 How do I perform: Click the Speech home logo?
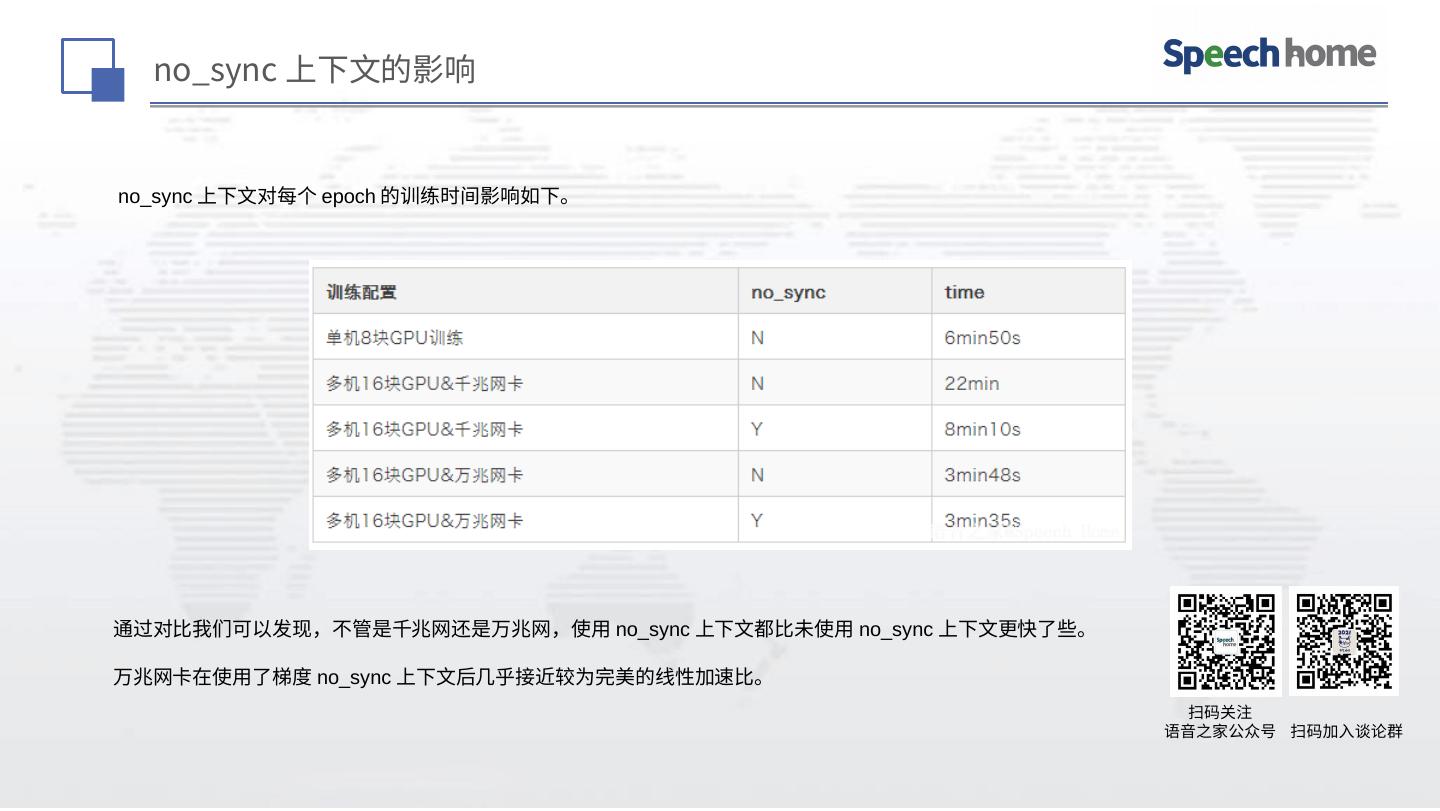click(1269, 54)
